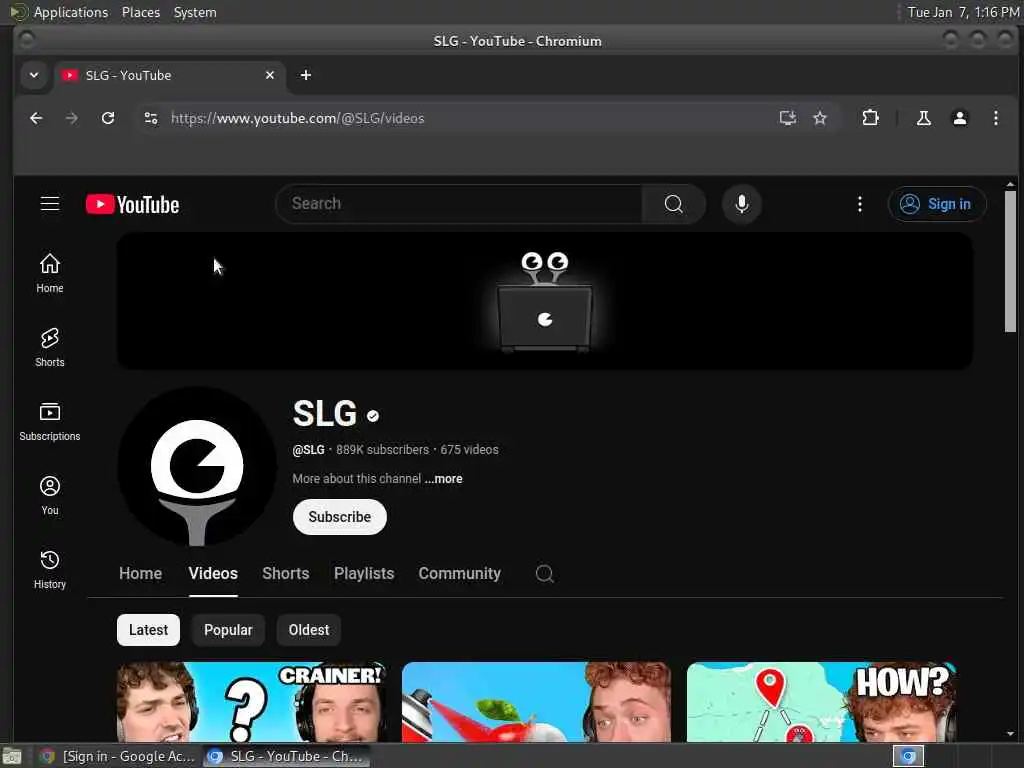Open the Places system menu

coord(140,12)
